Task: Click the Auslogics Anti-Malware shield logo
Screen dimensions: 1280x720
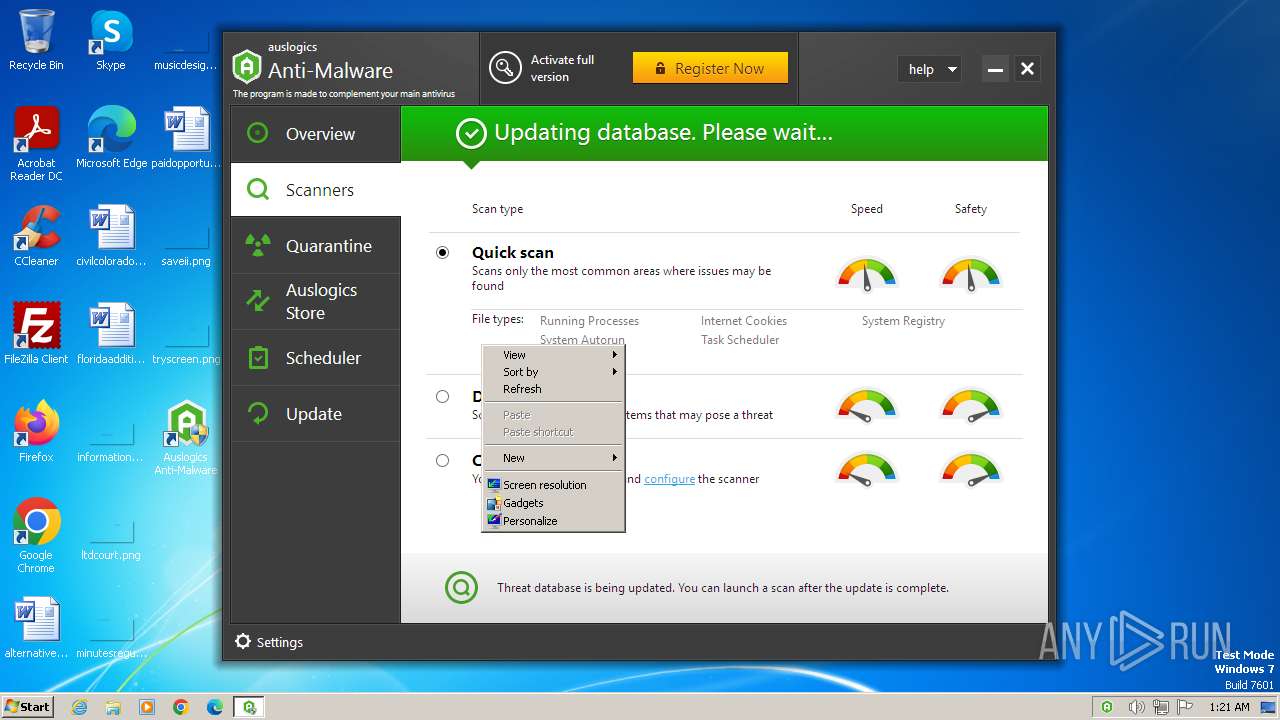Action: (246, 67)
